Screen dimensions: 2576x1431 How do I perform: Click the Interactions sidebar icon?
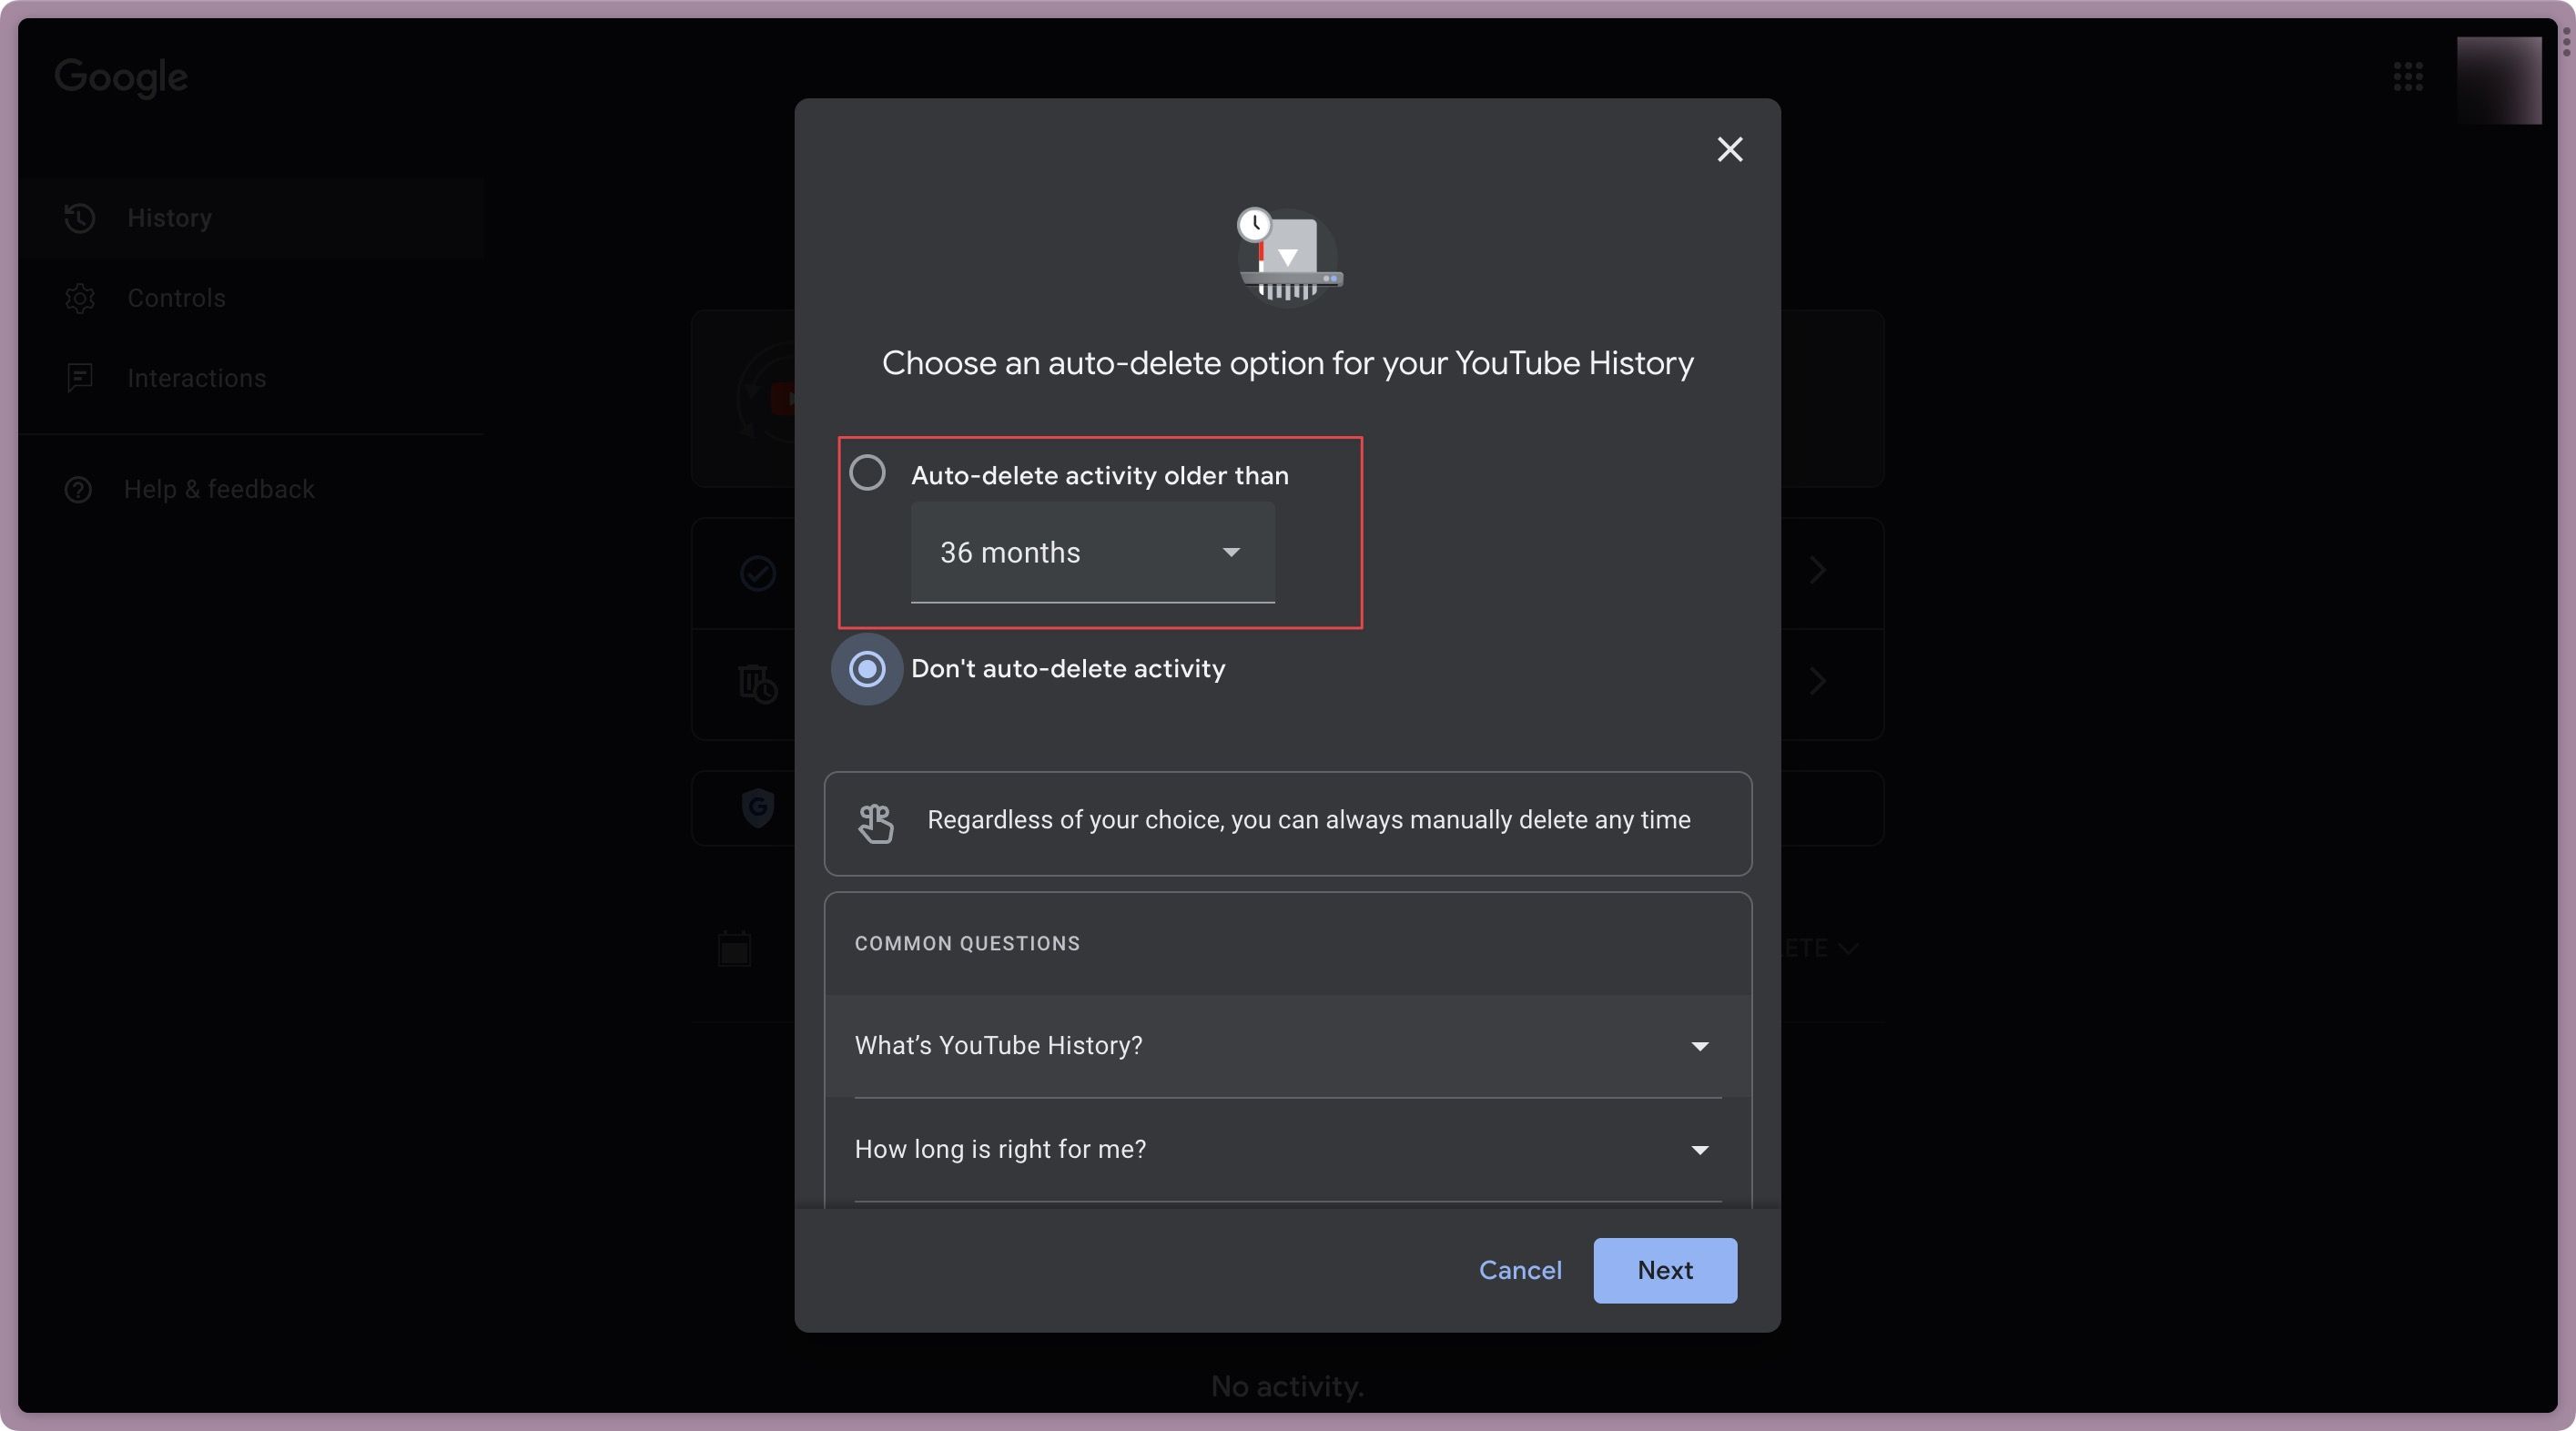(x=79, y=377)
